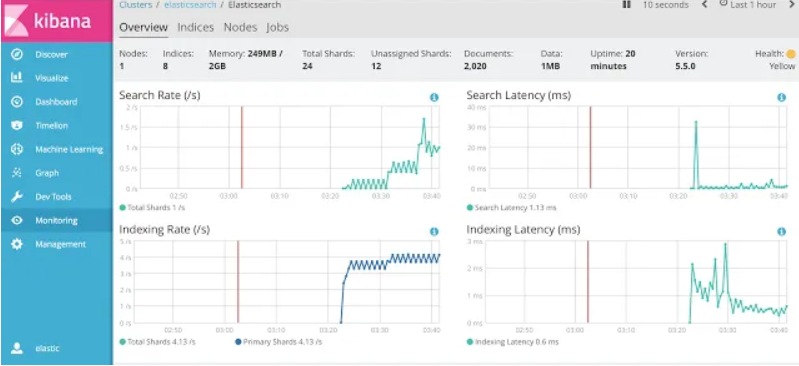
Task: Click the Kibana logo
Action: tap(56, 21)
